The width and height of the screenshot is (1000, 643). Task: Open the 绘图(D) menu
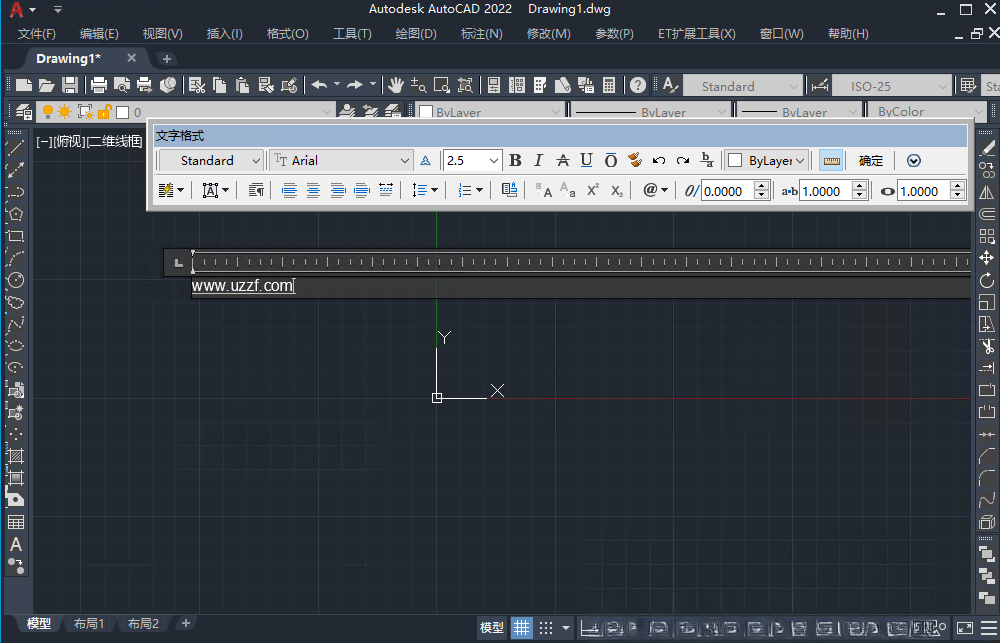coord(416,34)
